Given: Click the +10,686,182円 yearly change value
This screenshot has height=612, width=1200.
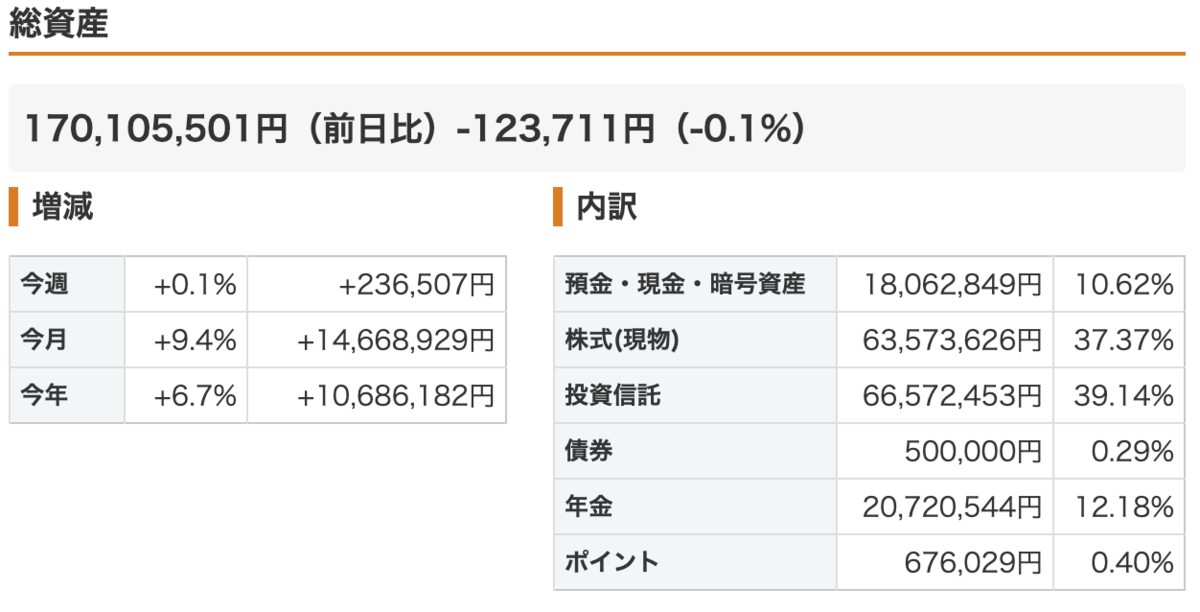Looking at the screenshot, I should click(396, 395).
